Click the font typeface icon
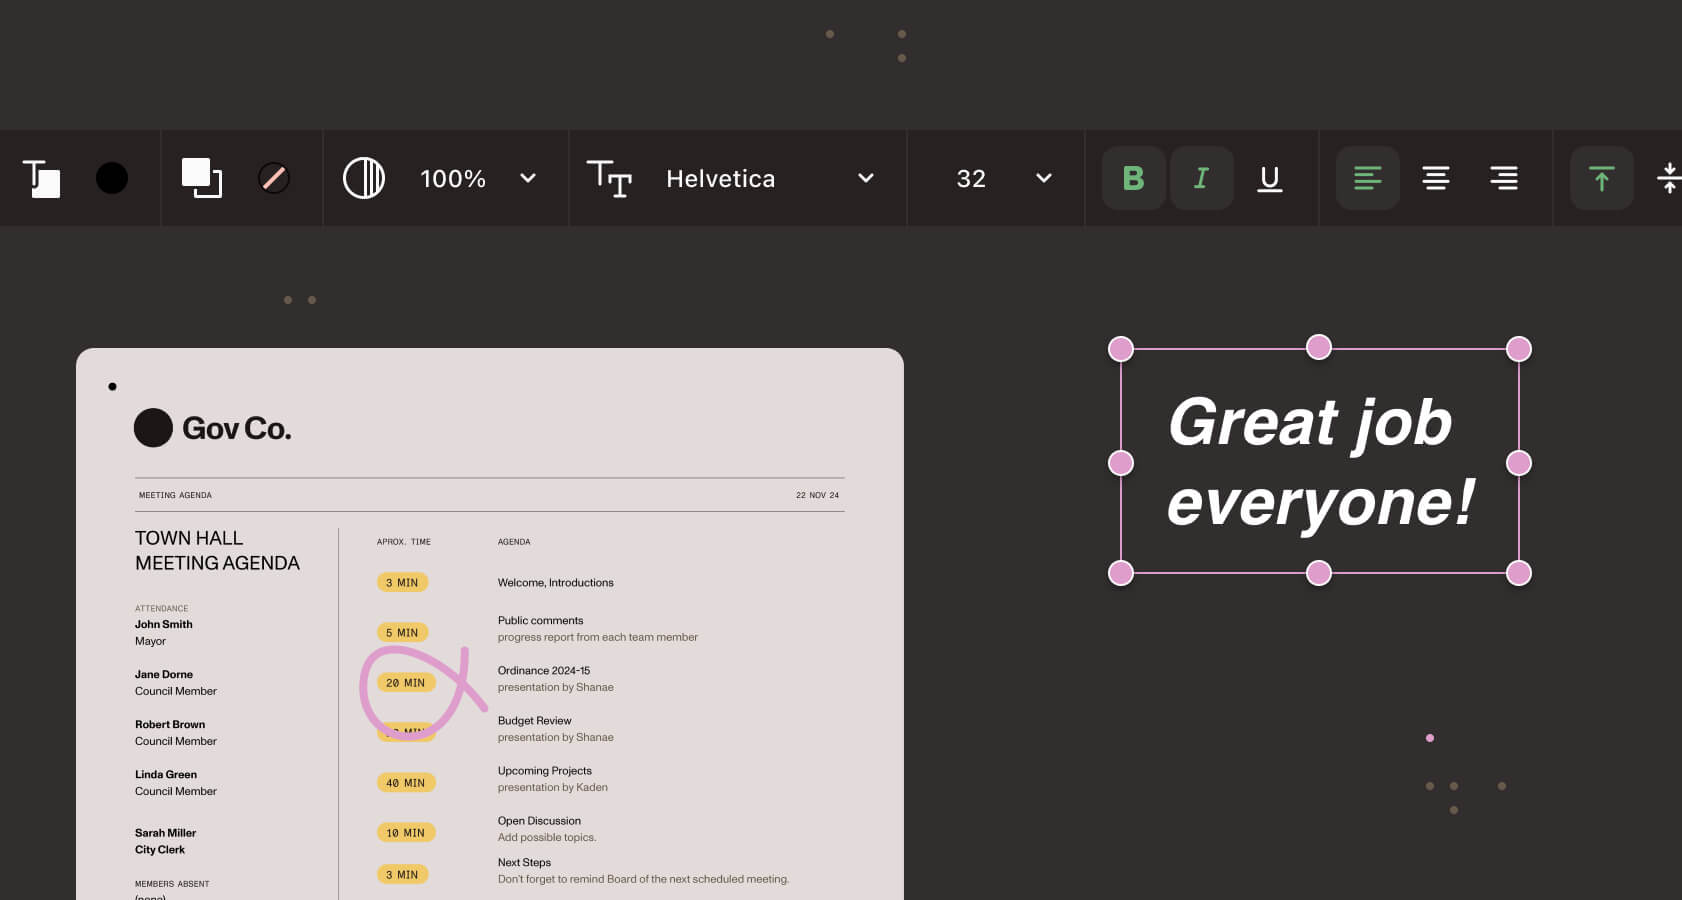The width and height of the screenshot is (1682, 900). tap(609, 178)
